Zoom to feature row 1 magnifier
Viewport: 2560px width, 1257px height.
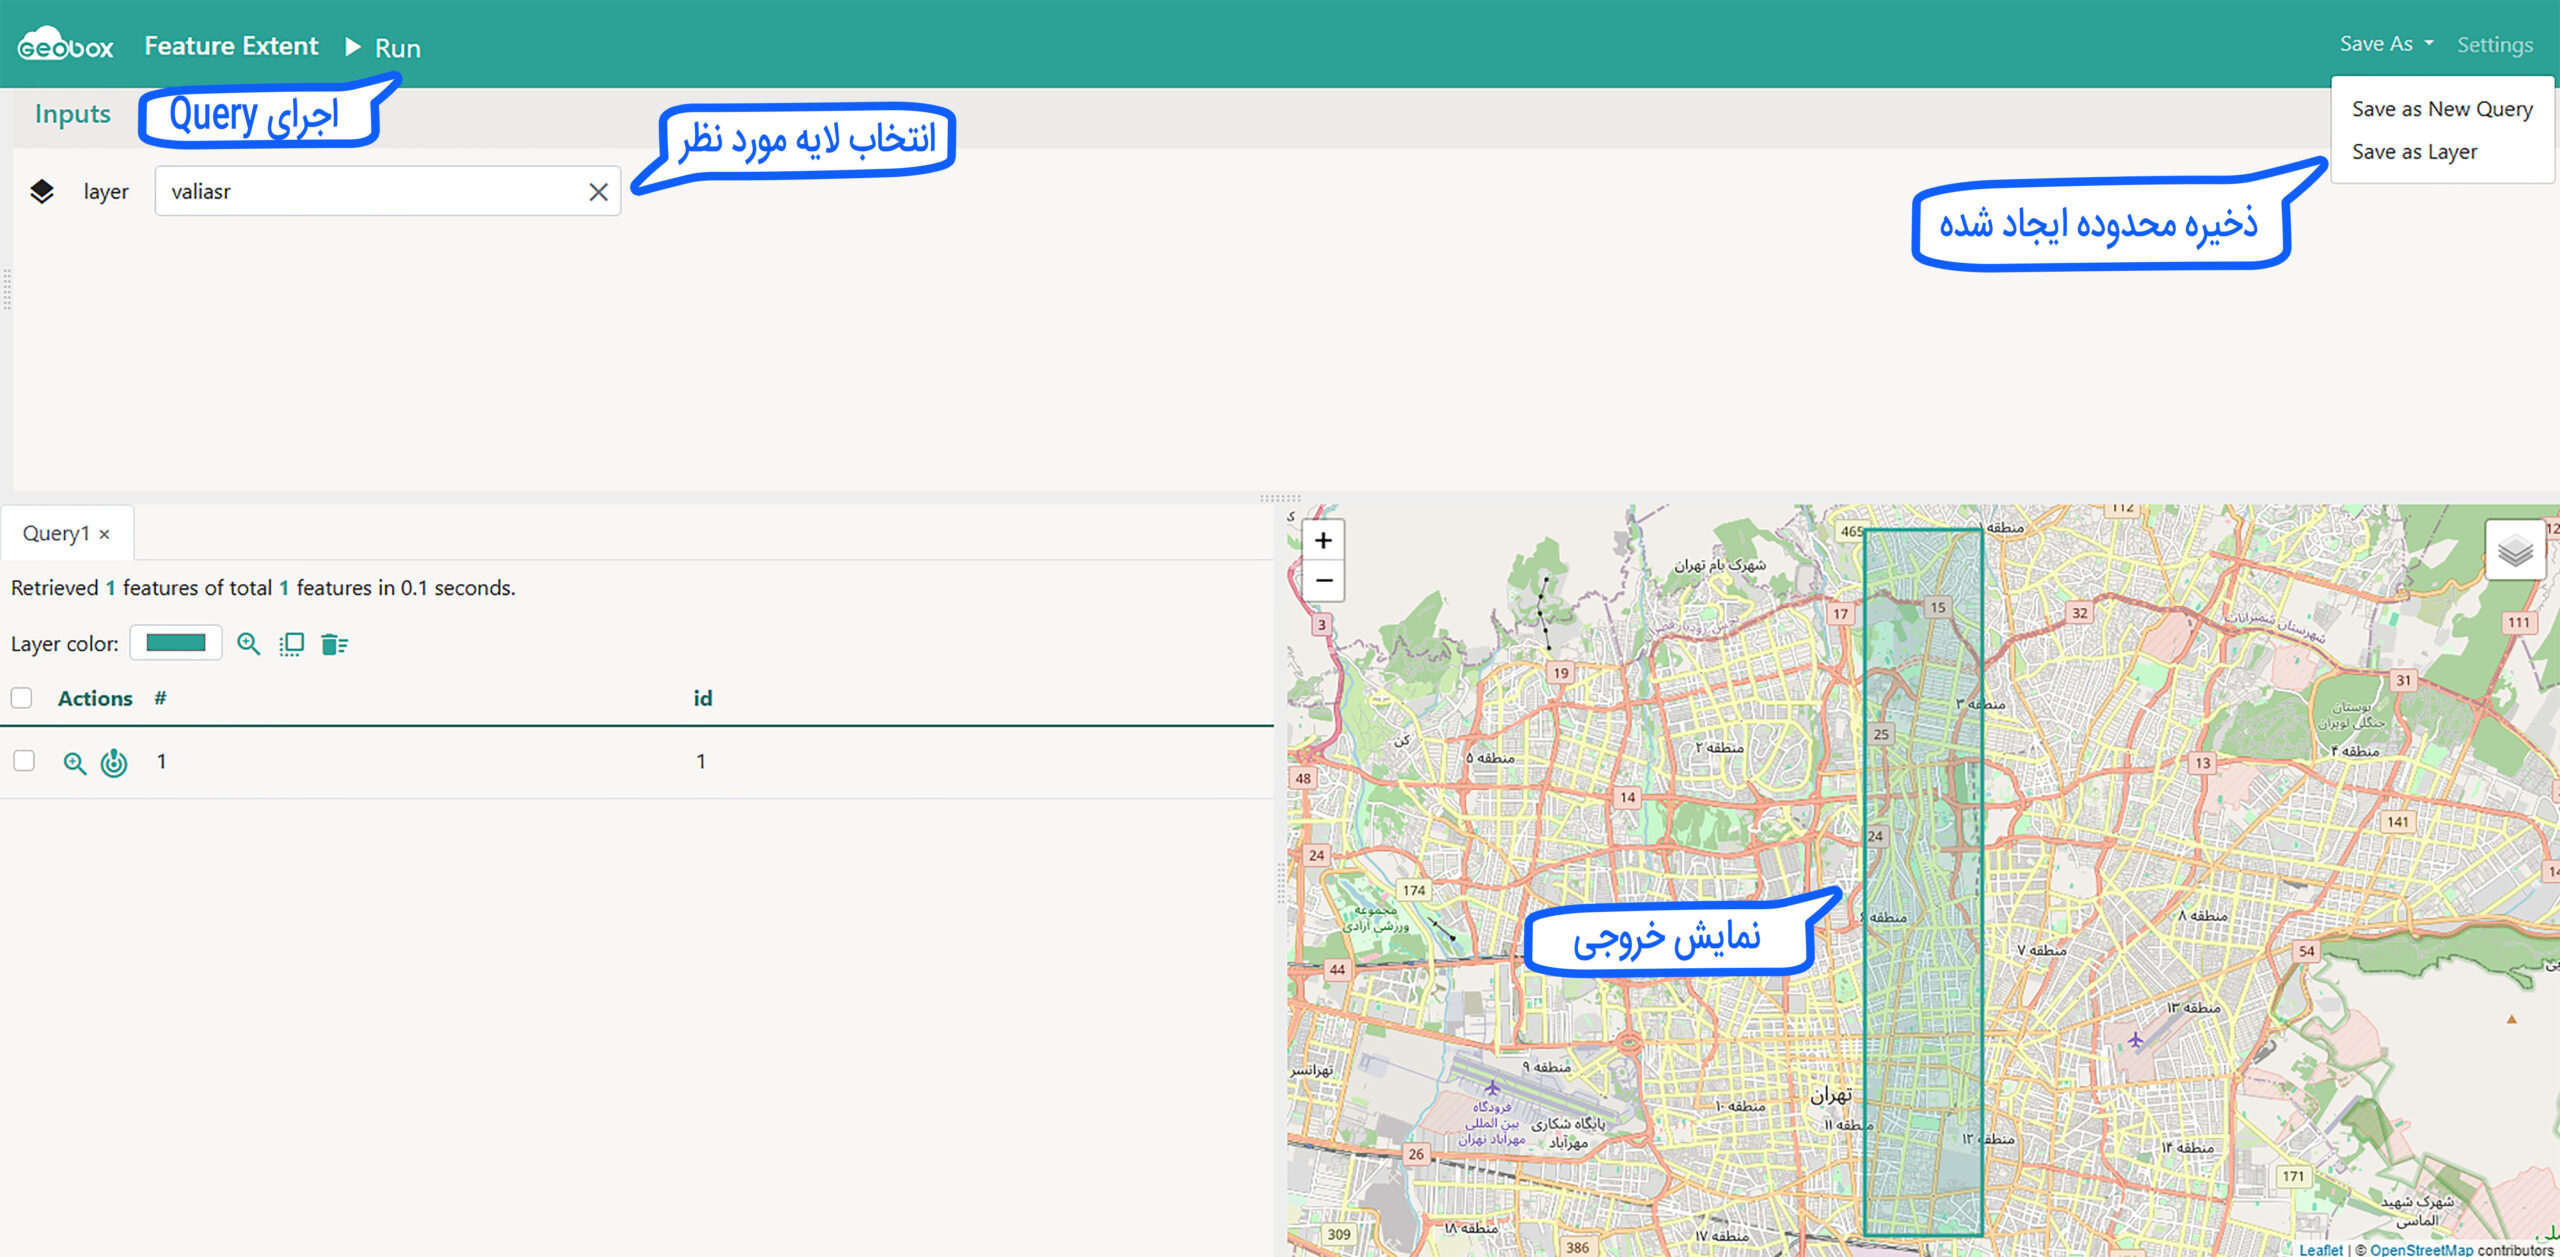tap(74, 763)
